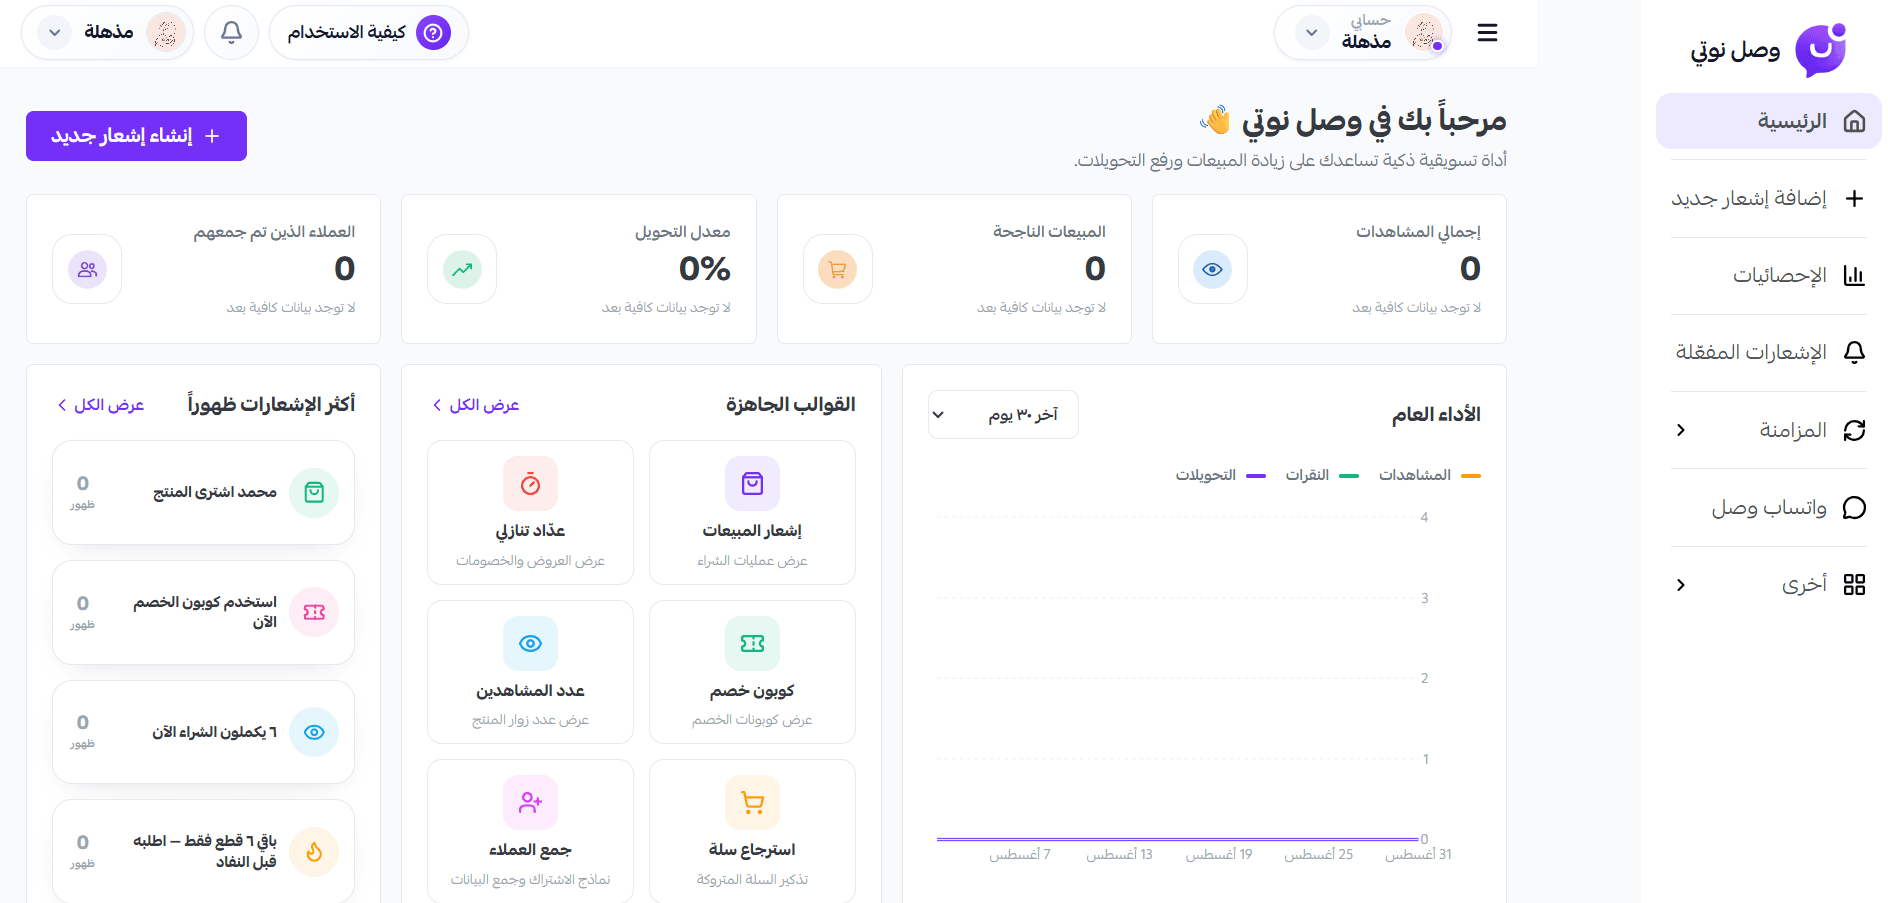The image size is (1888, 903).
Task: Click the home icon in sidebar
Action: [x=1854, y=121]
